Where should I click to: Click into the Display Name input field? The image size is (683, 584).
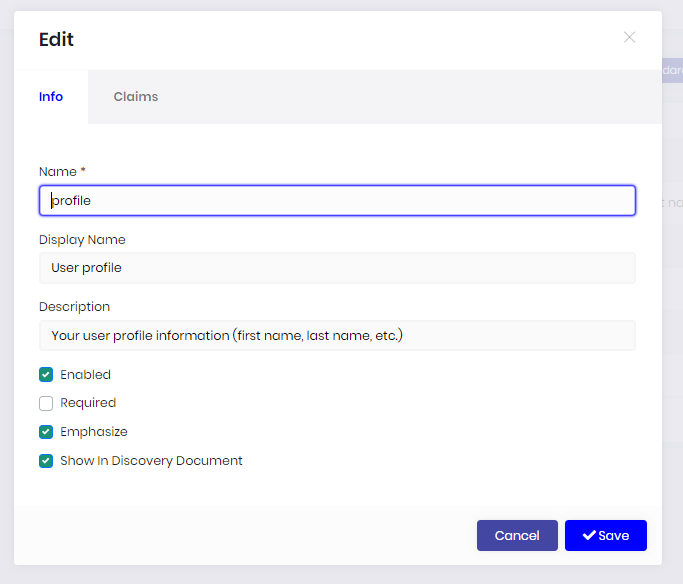(337, 268)
